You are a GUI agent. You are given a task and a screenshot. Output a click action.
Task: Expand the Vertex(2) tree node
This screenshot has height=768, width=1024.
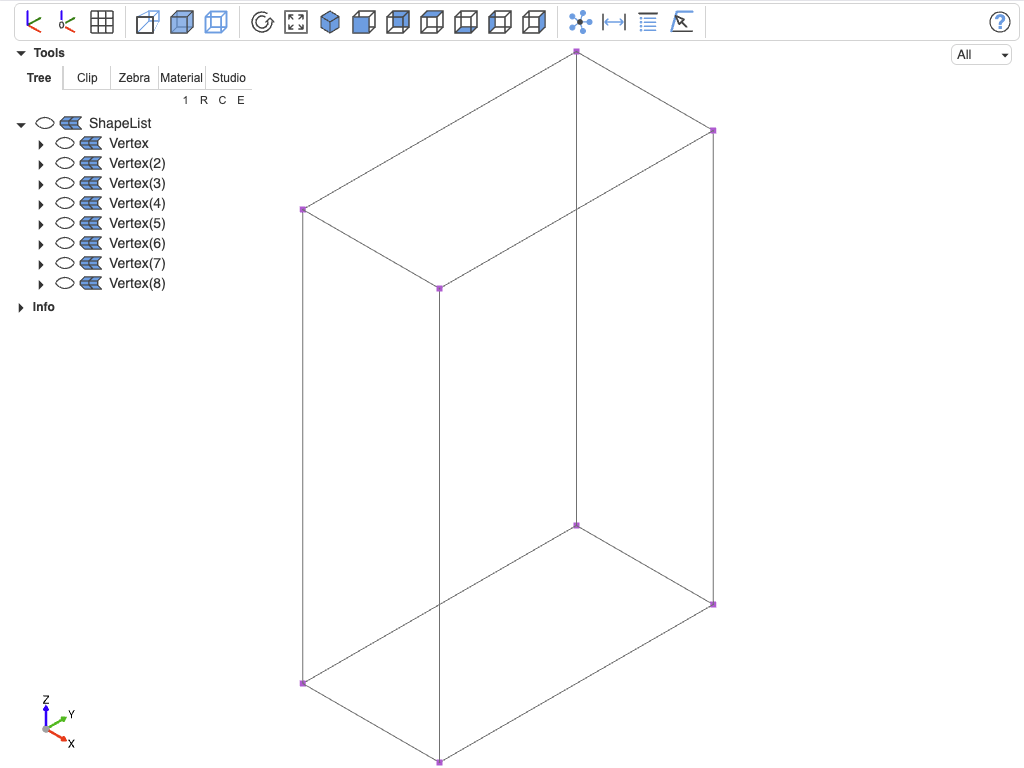(x=40, y=164)
